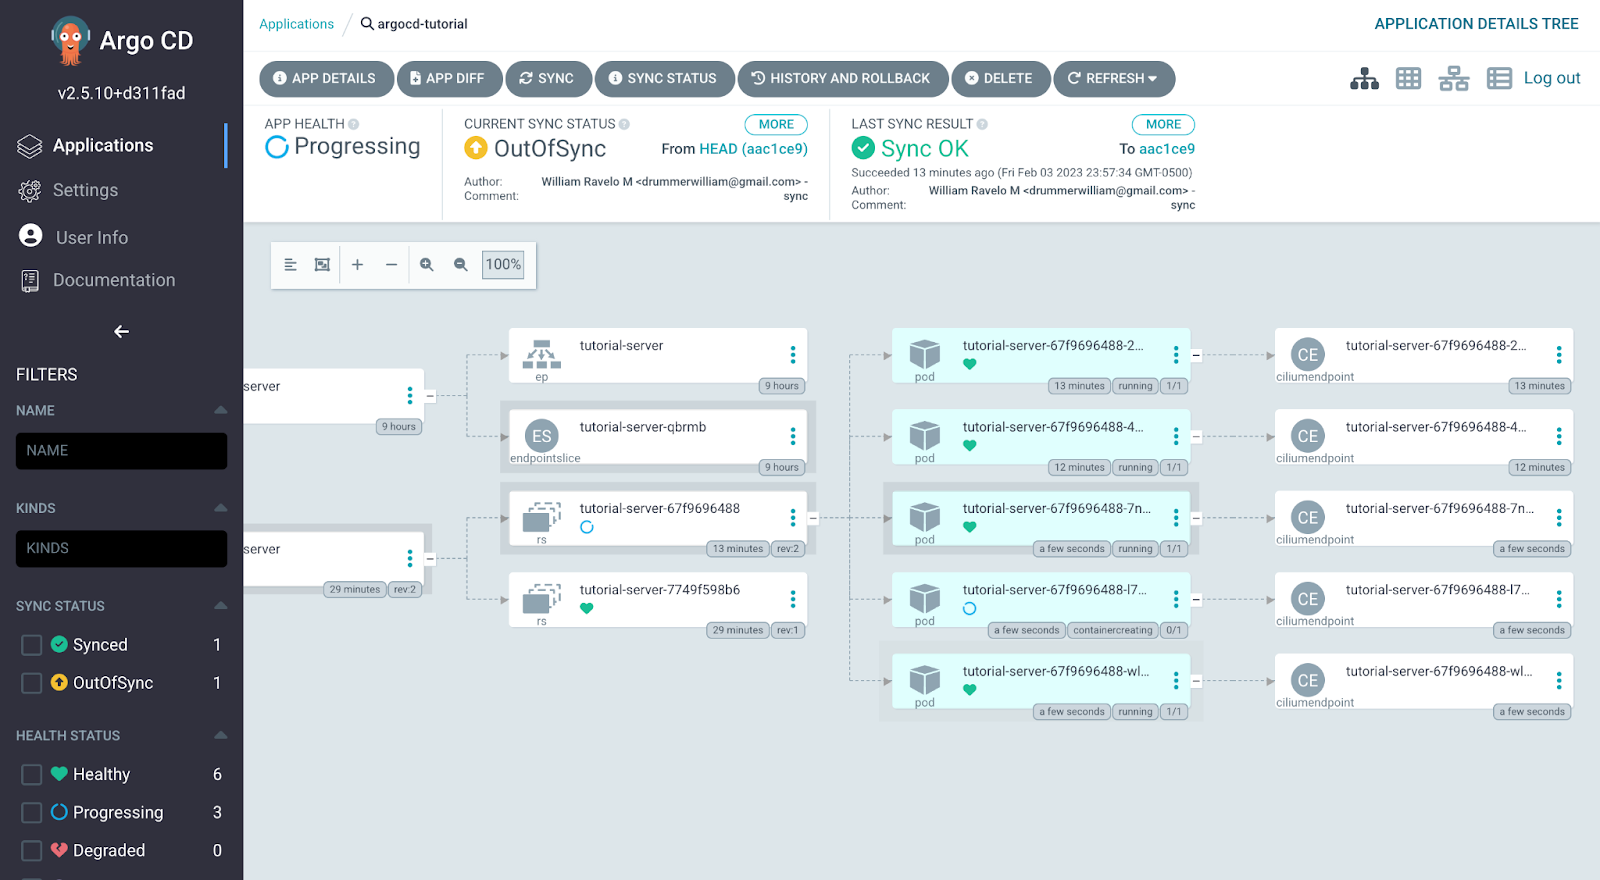
Task: Open HISTORY AND ROLLBACK
Action: pos(842,79)
